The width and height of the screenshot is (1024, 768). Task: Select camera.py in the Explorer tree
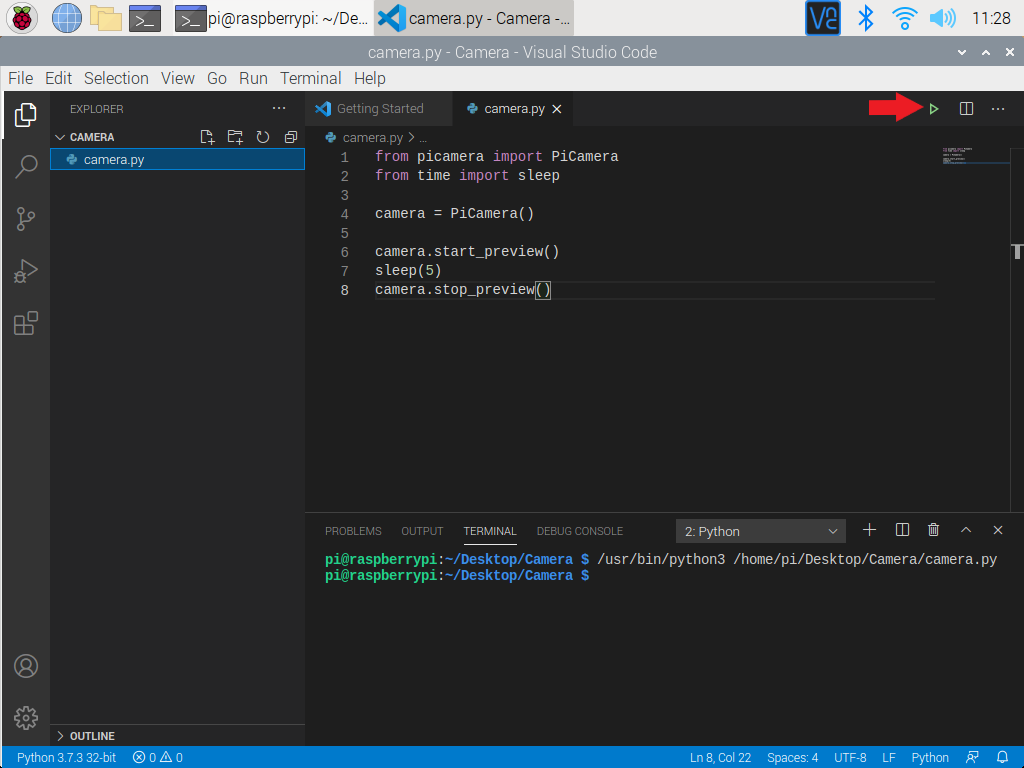point(114,159)
